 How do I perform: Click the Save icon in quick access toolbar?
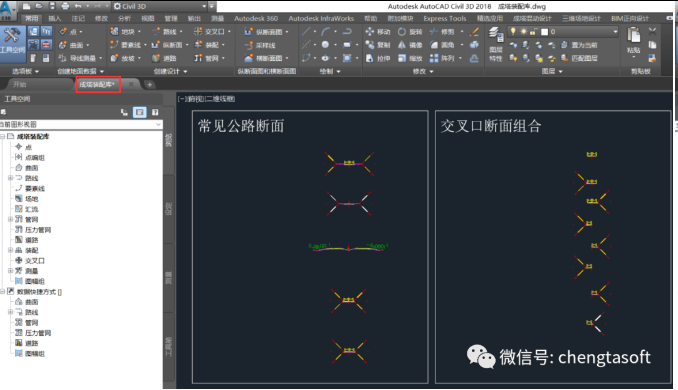[x=52, y=6]
